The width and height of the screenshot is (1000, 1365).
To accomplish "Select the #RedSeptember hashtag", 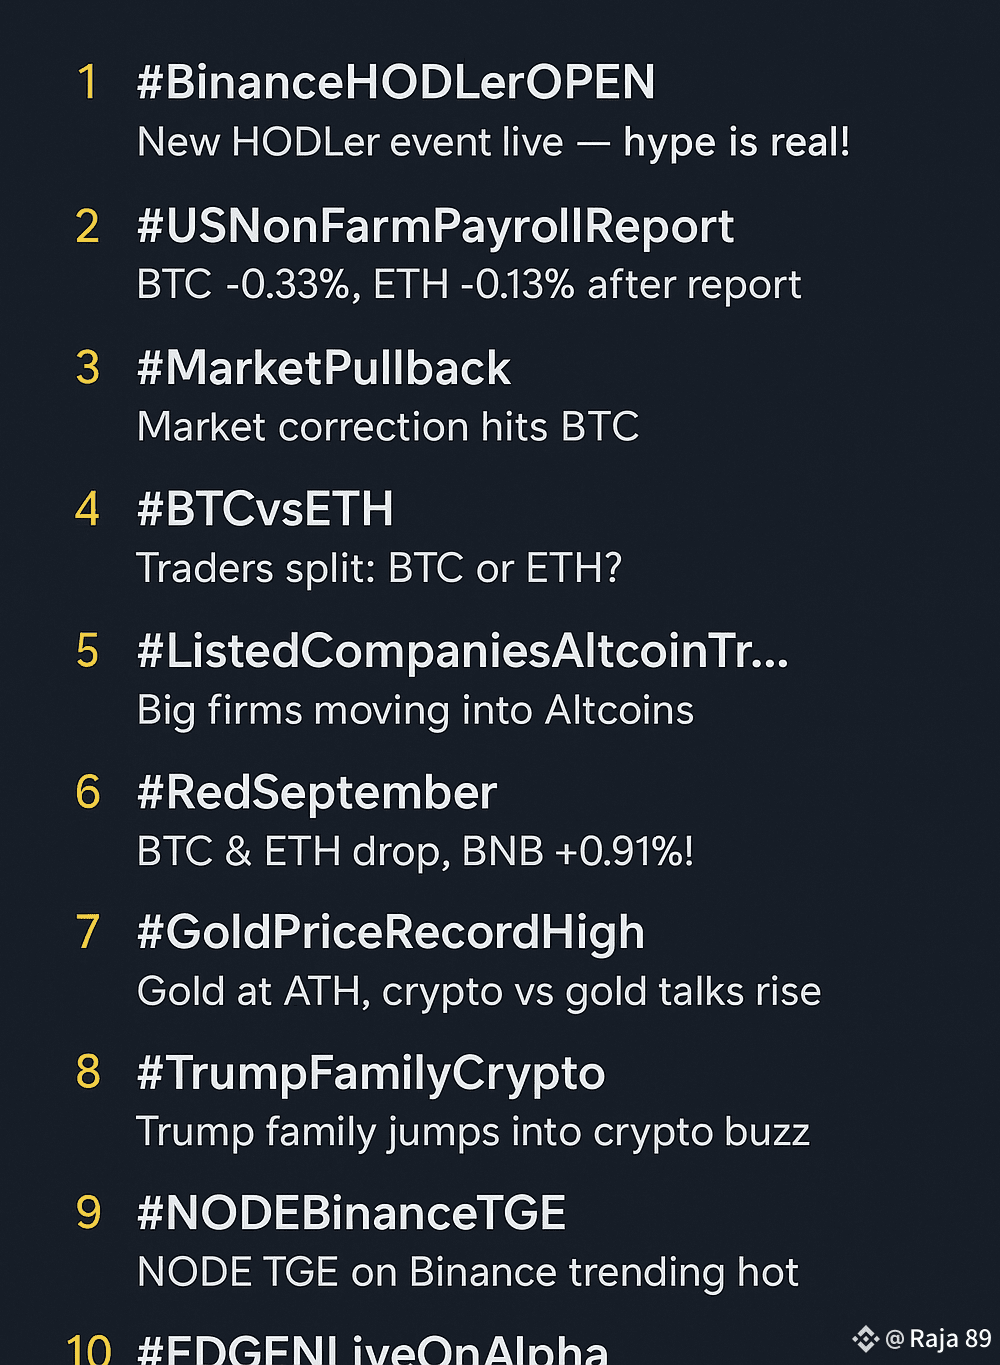I will pyautogui.click(x=317, y=792).
